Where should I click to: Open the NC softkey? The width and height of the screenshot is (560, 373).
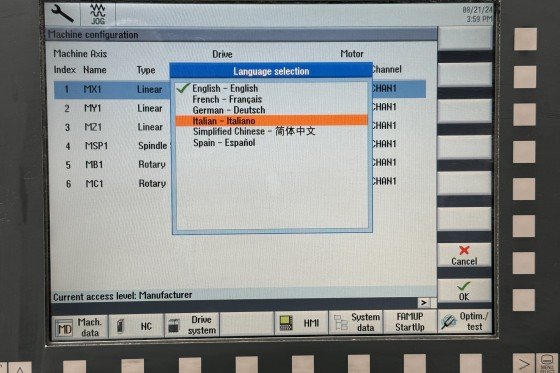tap(136, 326)
